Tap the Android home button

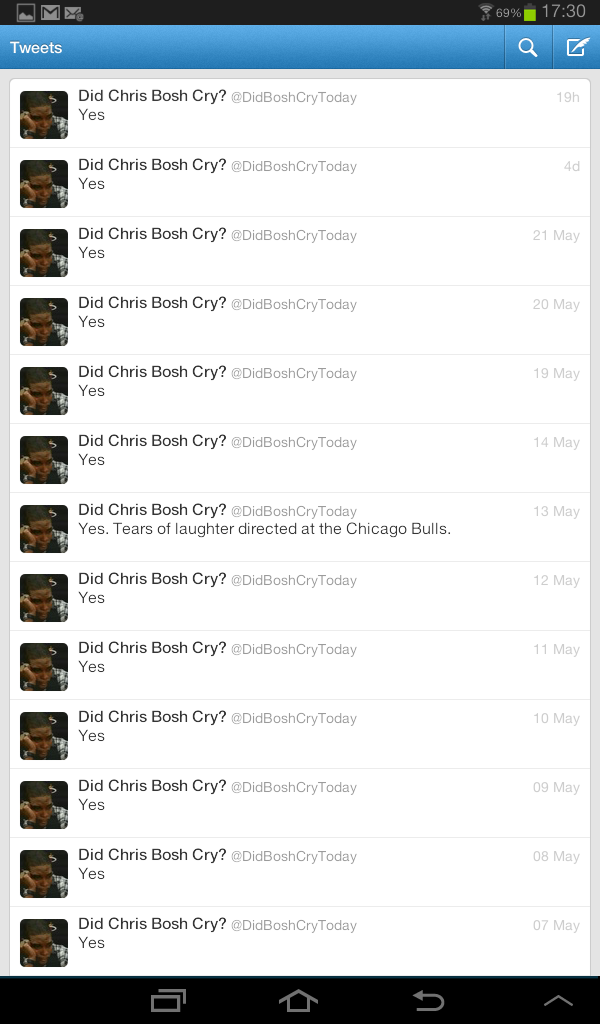pyautogui.click(x=298, y=1000)
